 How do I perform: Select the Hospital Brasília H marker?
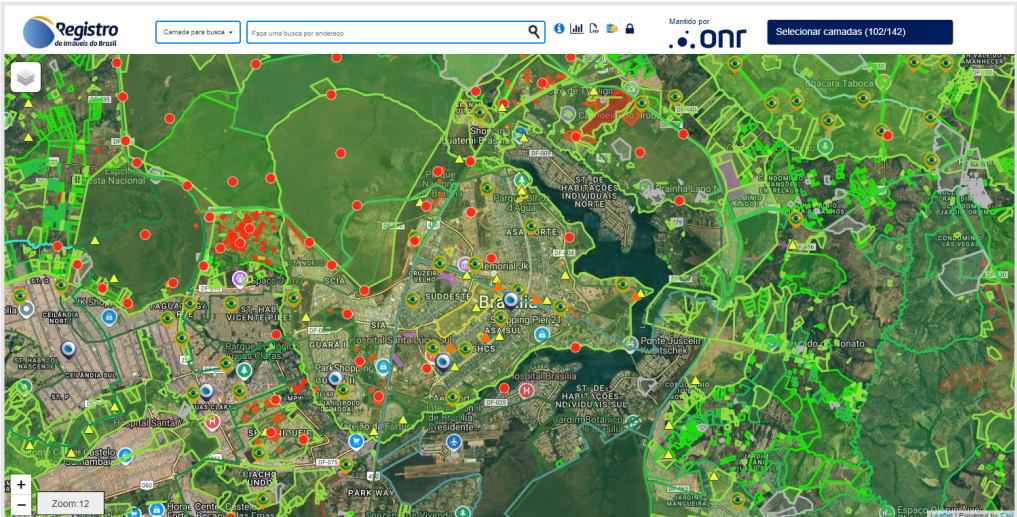coord(527,391)
